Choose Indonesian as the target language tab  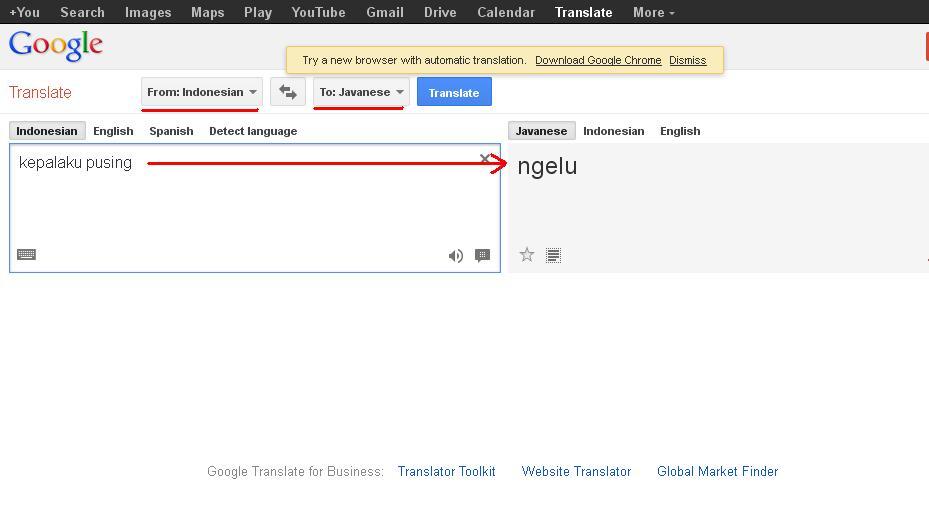pyautogui.click(x=613, y=131)
